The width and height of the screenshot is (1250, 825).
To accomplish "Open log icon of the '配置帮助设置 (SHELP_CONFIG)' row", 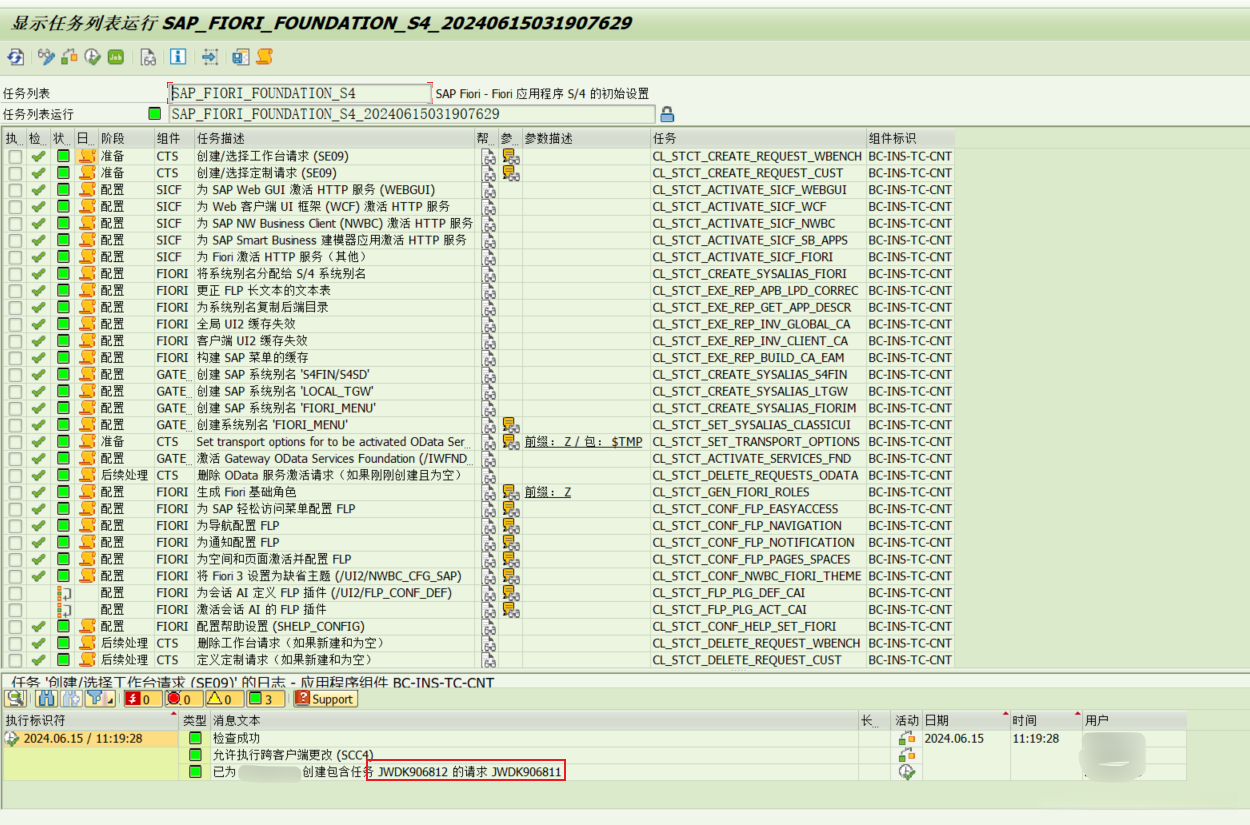I will tap(87, 627).
